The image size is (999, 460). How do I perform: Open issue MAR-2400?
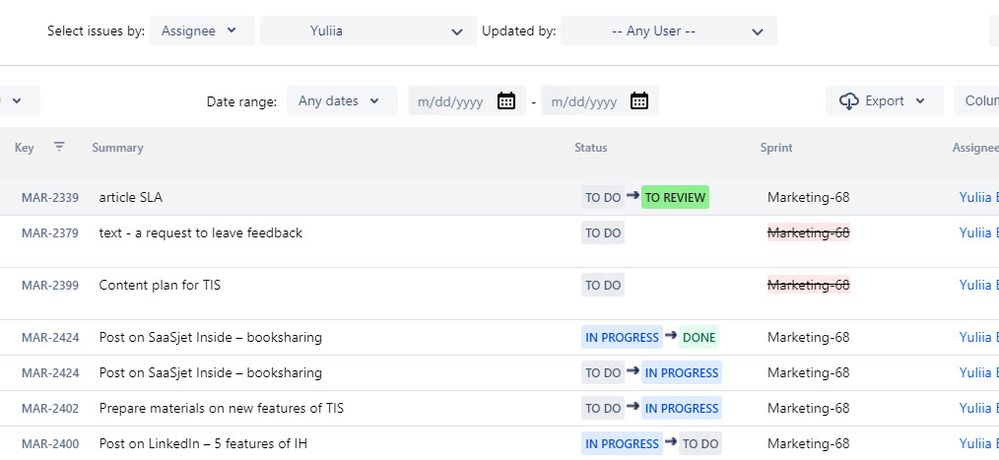(50, 444)
